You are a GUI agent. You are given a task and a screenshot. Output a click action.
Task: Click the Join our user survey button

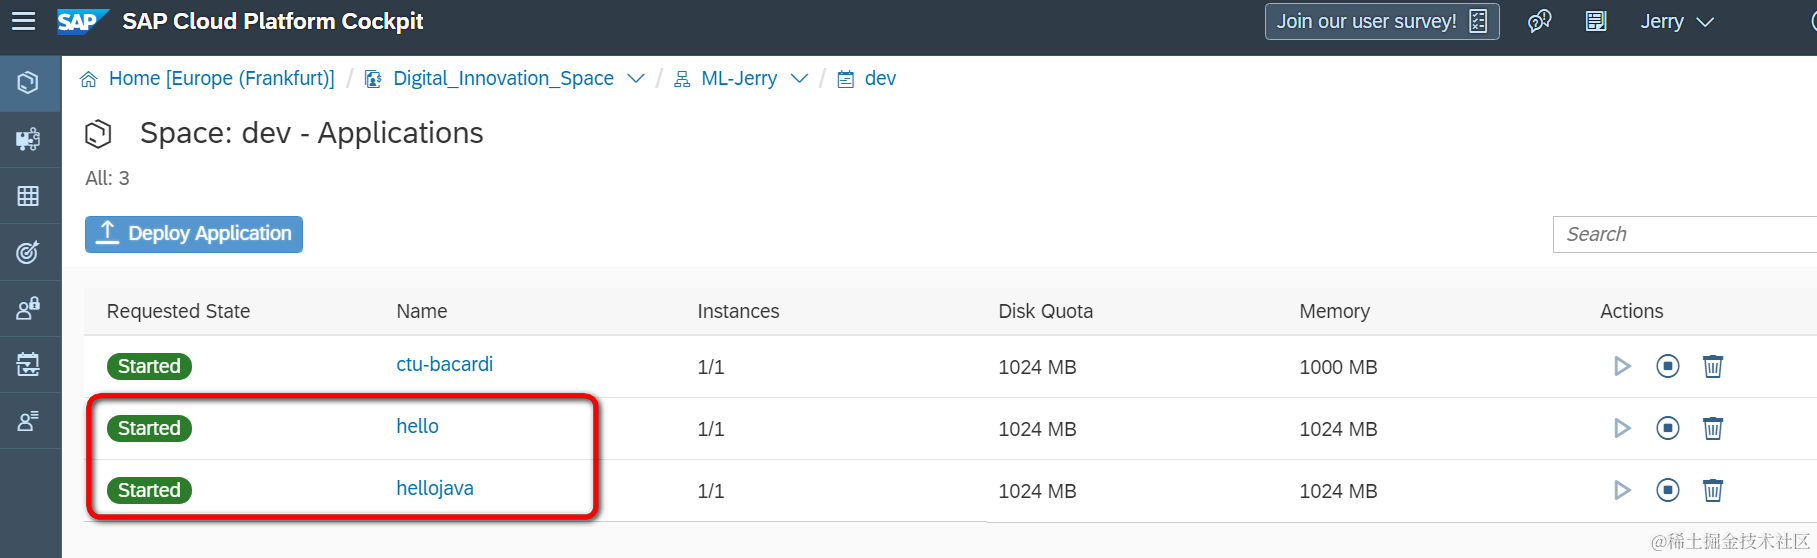tap(1382, 21)
